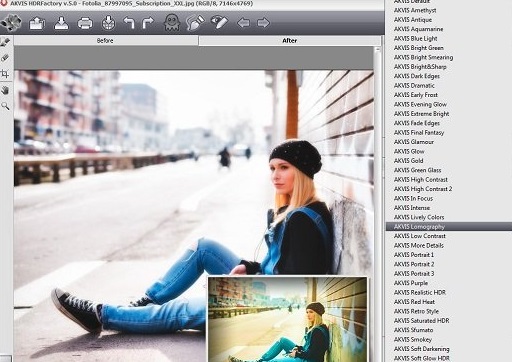Screen dimensions: 512x362
Task: Click the Lomography preset preview thumbnail
Action: pos(288,319)
